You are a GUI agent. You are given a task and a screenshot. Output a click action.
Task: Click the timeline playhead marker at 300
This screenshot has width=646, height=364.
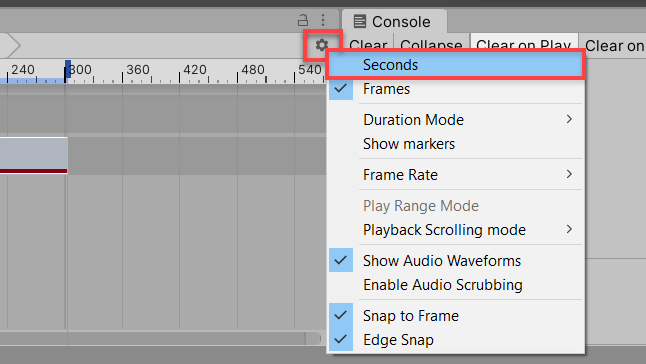click(68, 69)
